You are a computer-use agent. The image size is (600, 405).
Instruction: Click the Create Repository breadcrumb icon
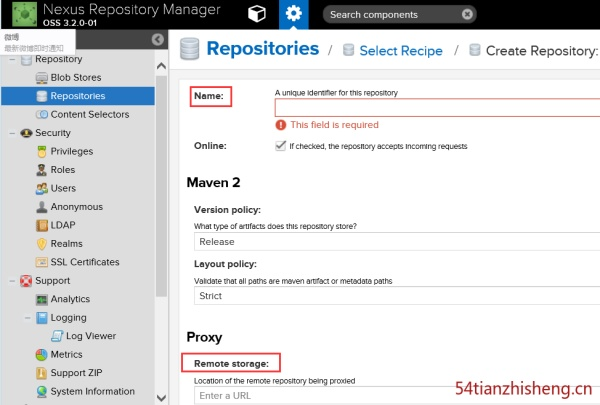pyautogui.click(x=474, y=50)
